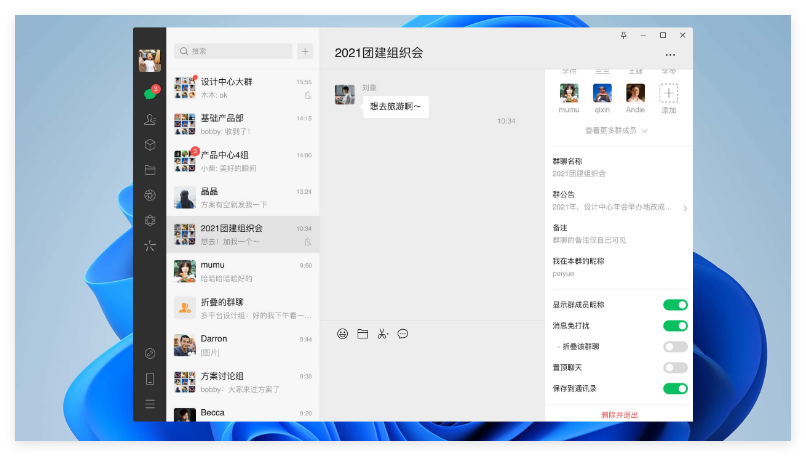
Task: Open the Moments aperture icon in the sidebar
Action: coord(150,195)
